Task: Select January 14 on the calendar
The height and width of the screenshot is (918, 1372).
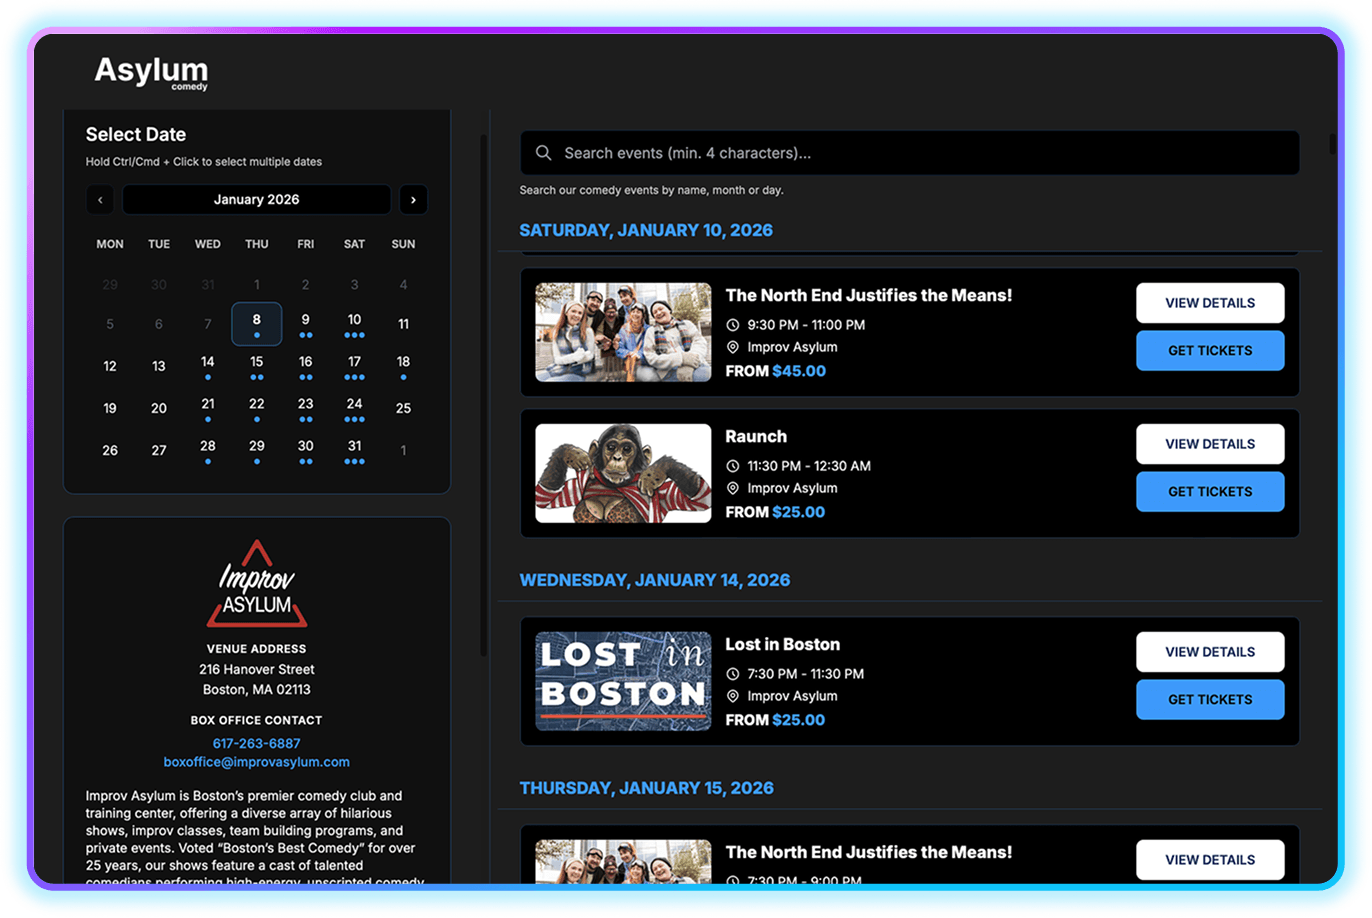Action: (208, 366)
